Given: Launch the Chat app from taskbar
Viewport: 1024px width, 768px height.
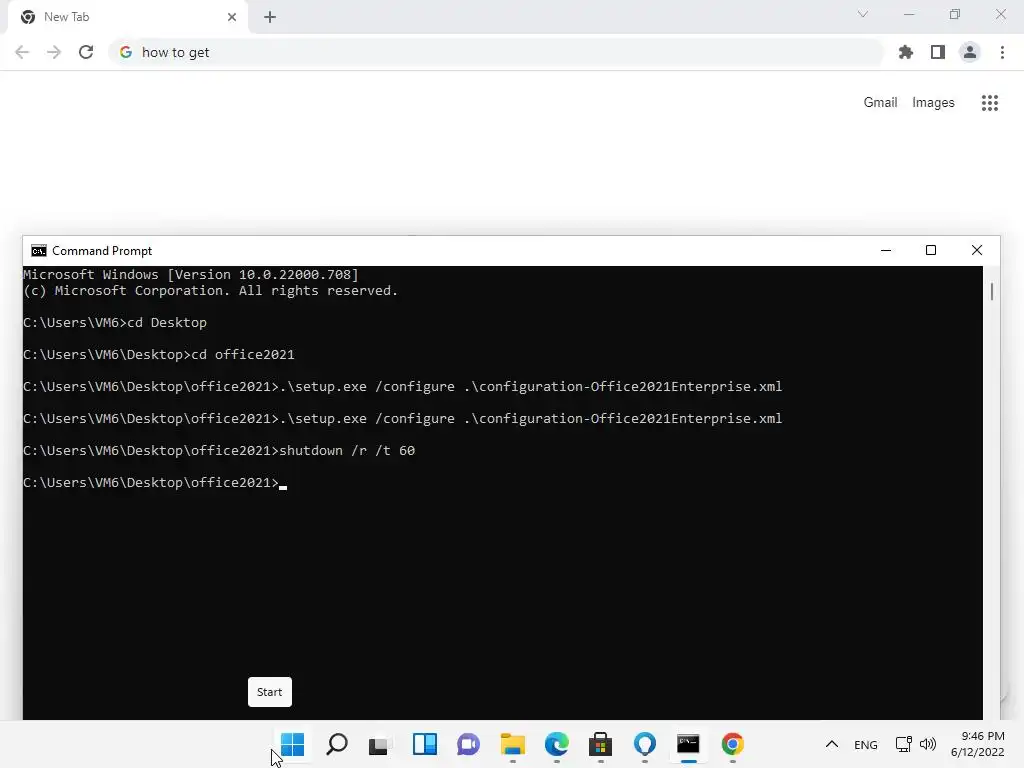Looking at the screenshot, I should 468,744.
